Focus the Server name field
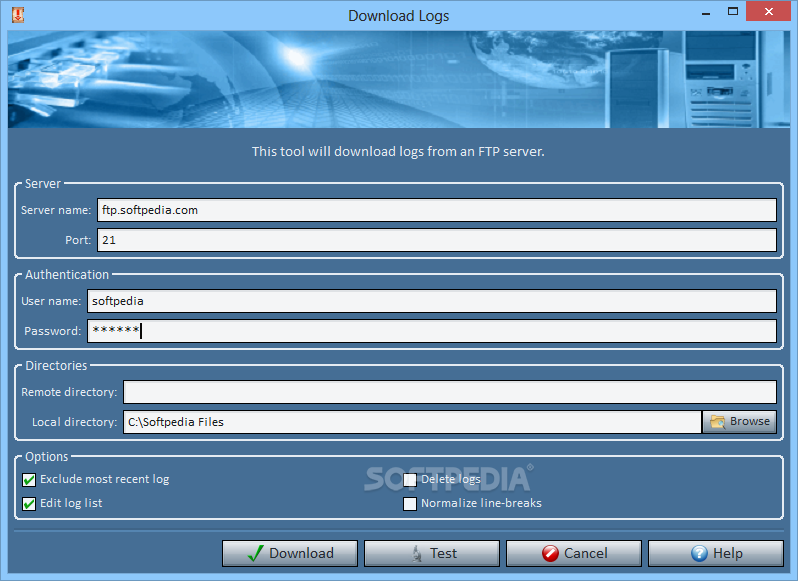 tap(437, 210)
